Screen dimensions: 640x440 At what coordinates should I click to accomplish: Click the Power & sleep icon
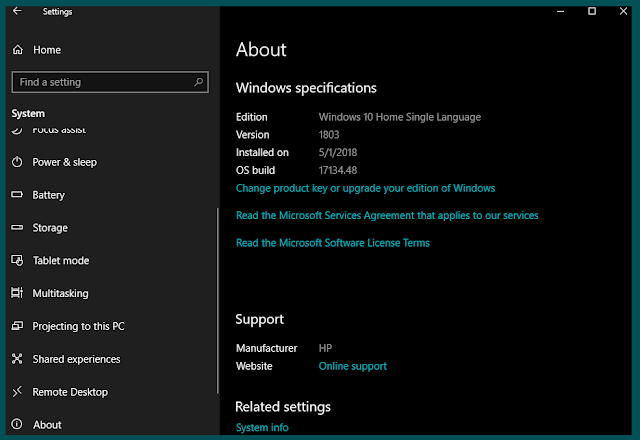click(x=17, y=162)
